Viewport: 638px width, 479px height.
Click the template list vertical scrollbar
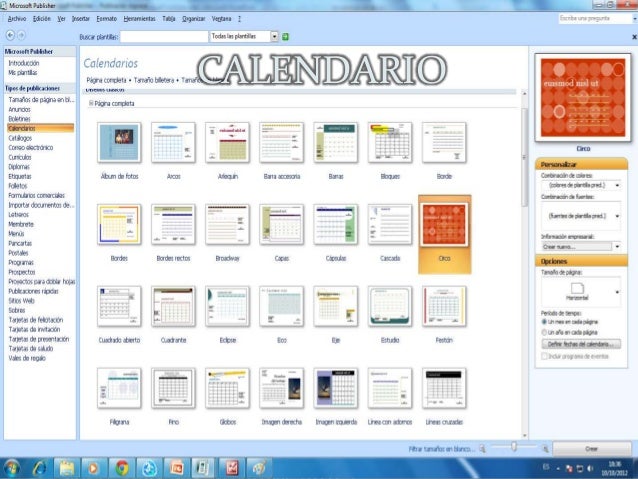pyautogui.click(x=524, y=155)
